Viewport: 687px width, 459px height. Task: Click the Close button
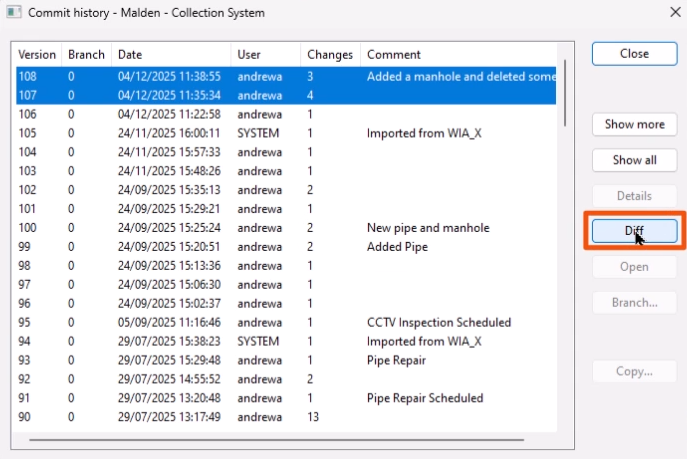pyautogui.click(x=634, y=54)
